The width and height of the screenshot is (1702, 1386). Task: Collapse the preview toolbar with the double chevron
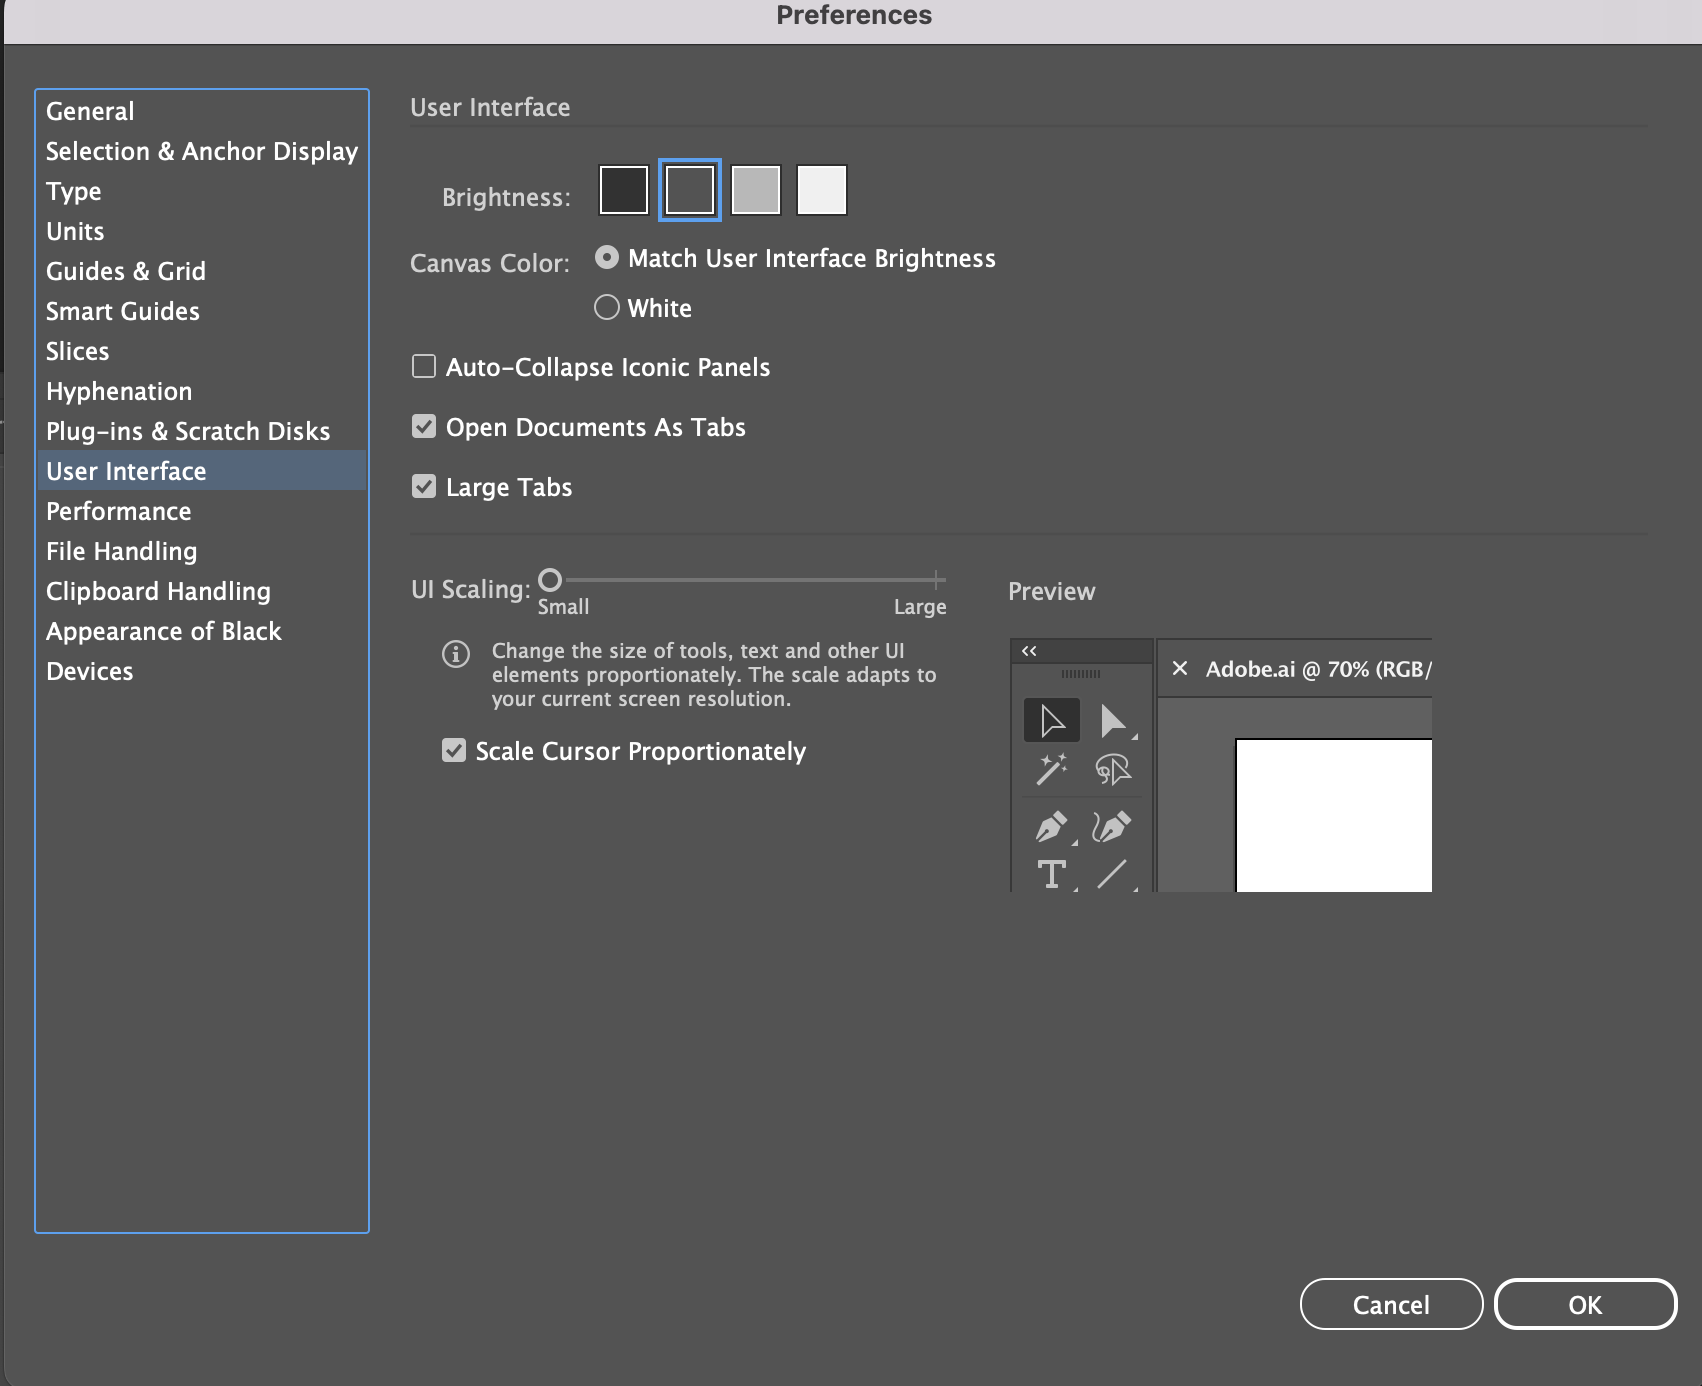[1029, 650]
